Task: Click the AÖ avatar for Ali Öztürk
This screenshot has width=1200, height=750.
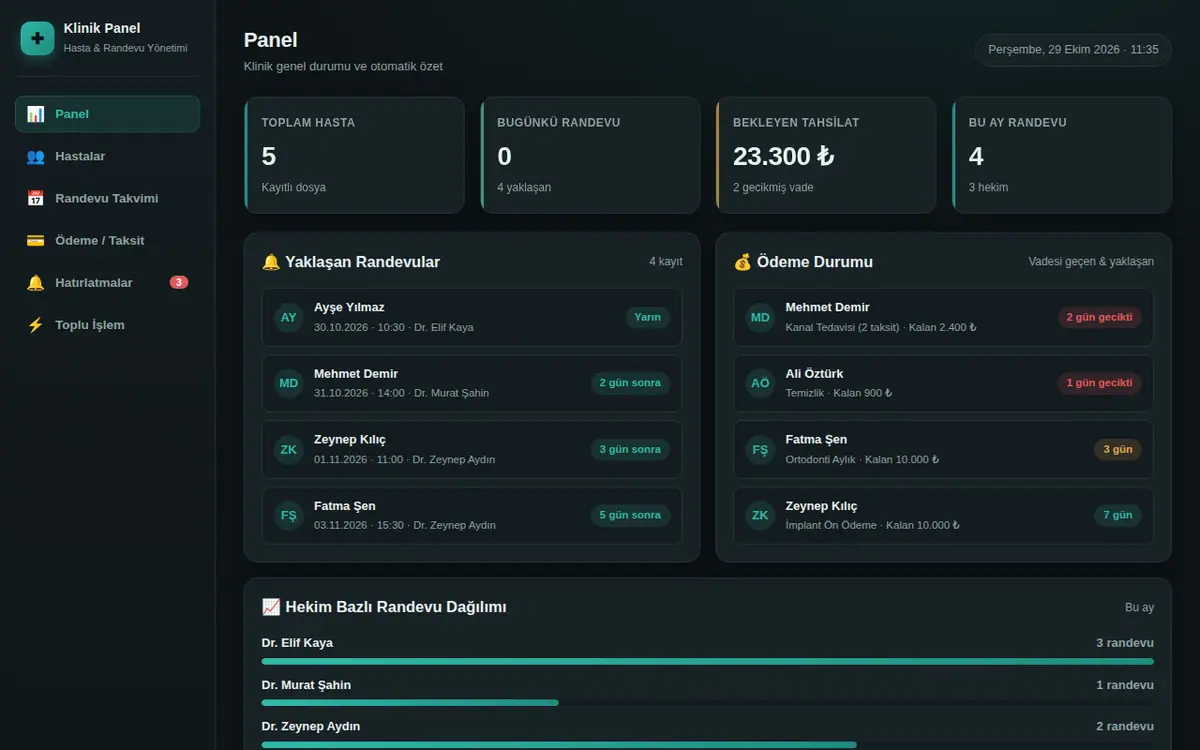Action: click(760, 383)
